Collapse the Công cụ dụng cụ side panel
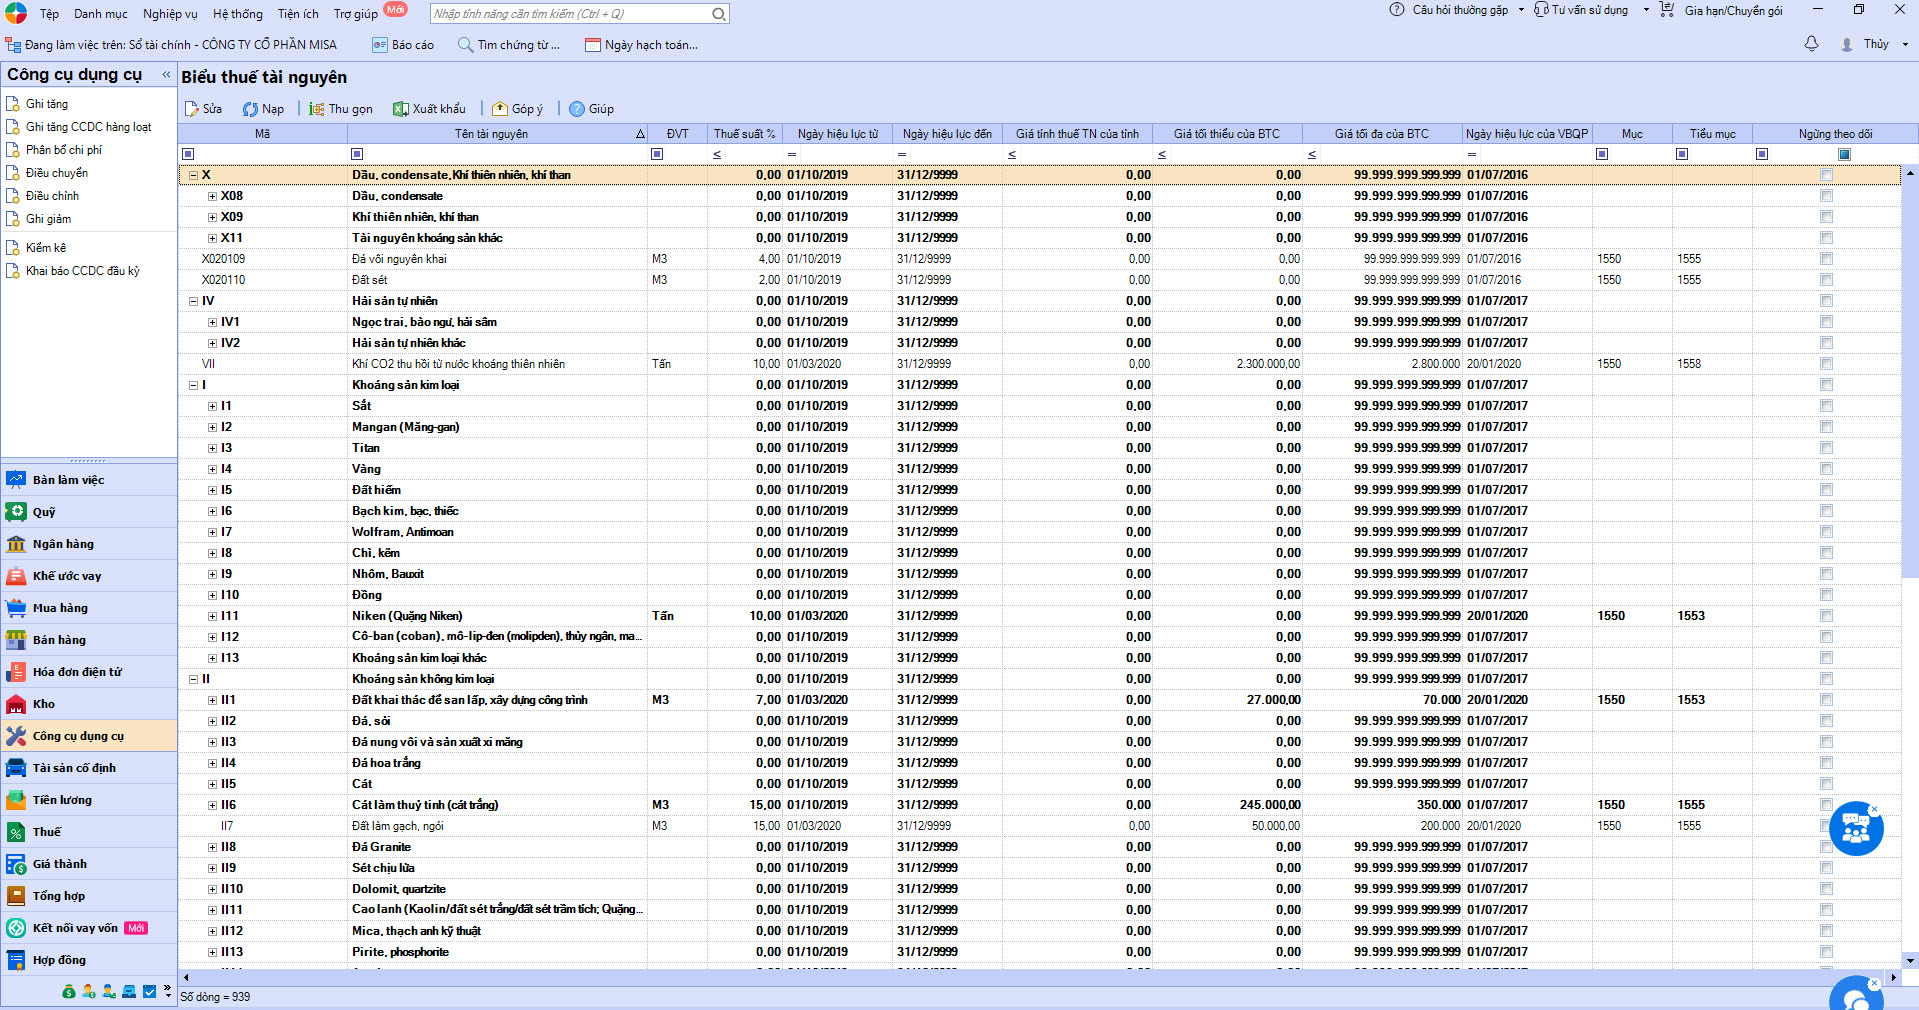This screenshot has width=1919, height=1010. click(x=166, y=75)
